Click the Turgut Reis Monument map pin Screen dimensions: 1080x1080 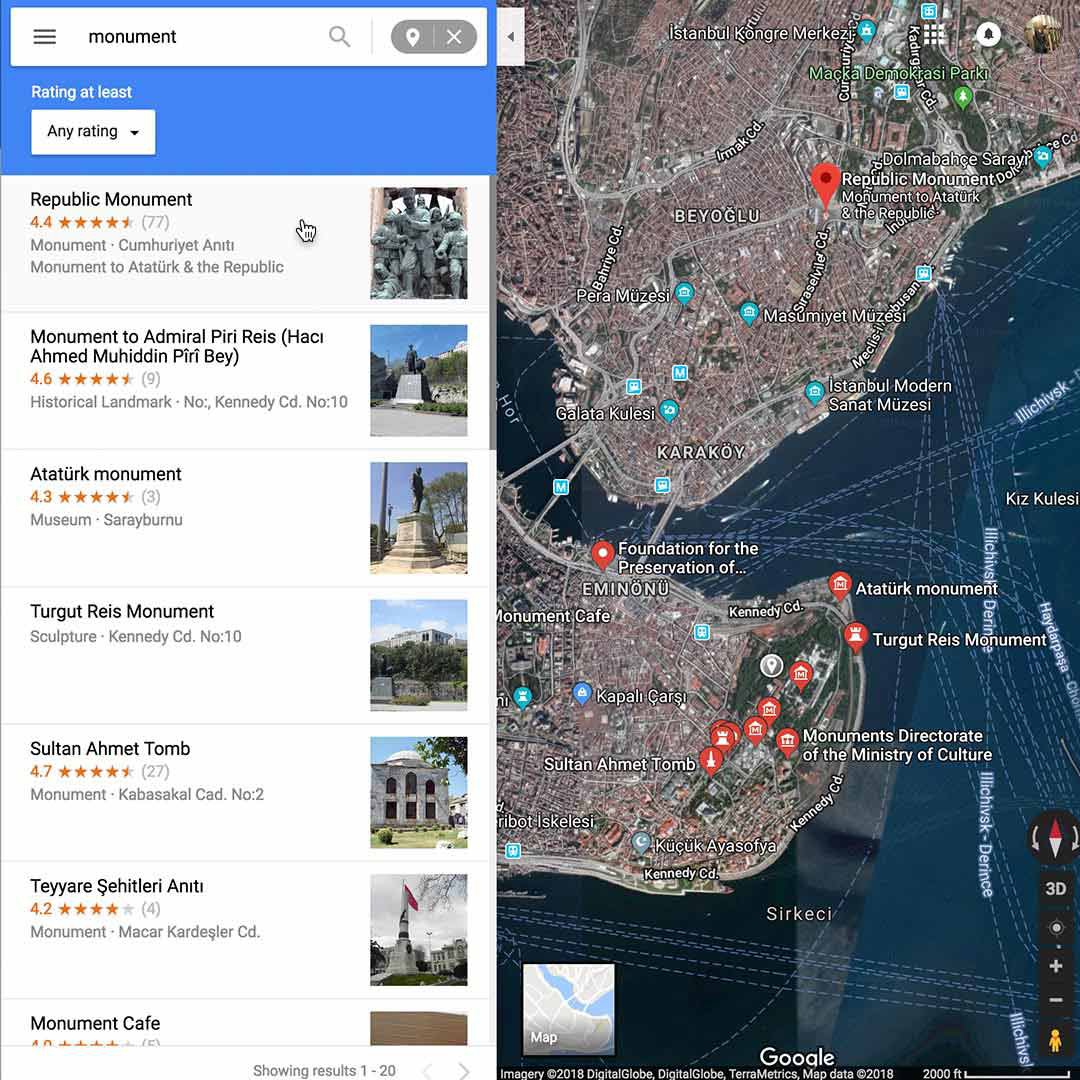pos(855,638)
